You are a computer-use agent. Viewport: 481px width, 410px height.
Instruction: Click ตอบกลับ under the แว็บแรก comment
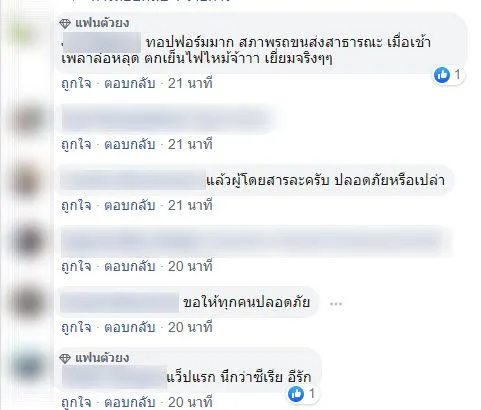(130, 402)
